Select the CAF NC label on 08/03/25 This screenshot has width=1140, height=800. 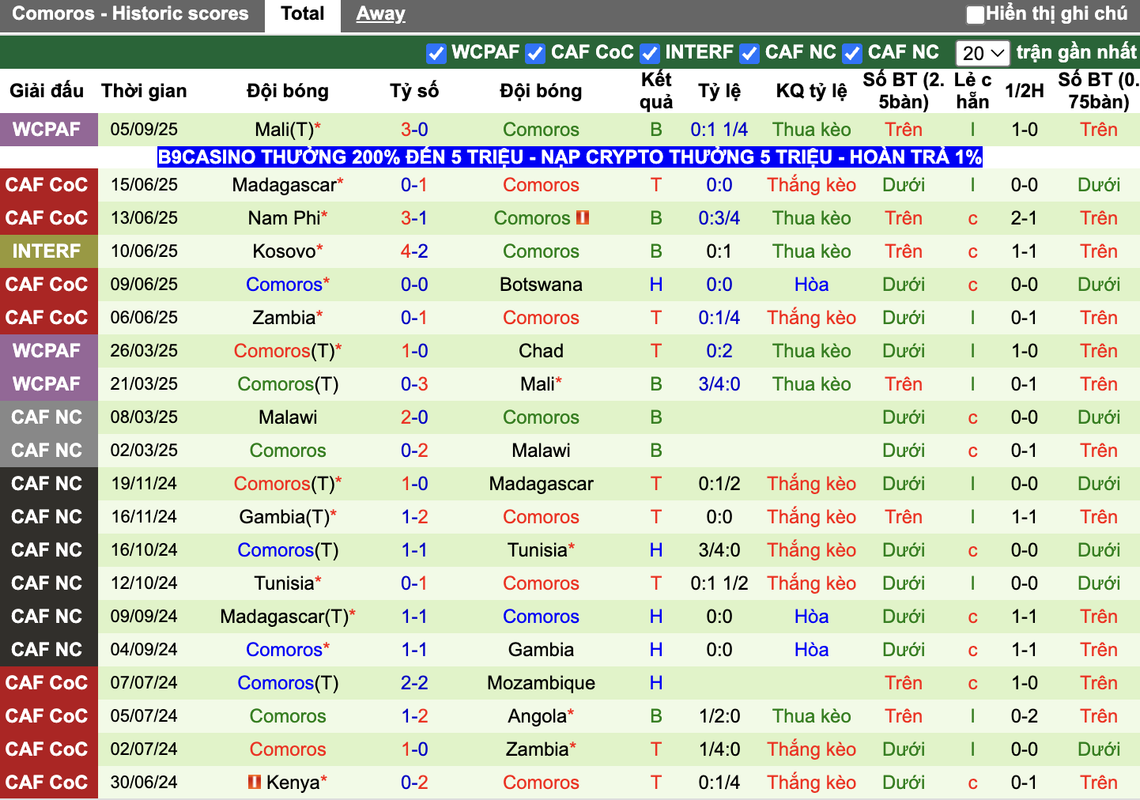[48, 417]
